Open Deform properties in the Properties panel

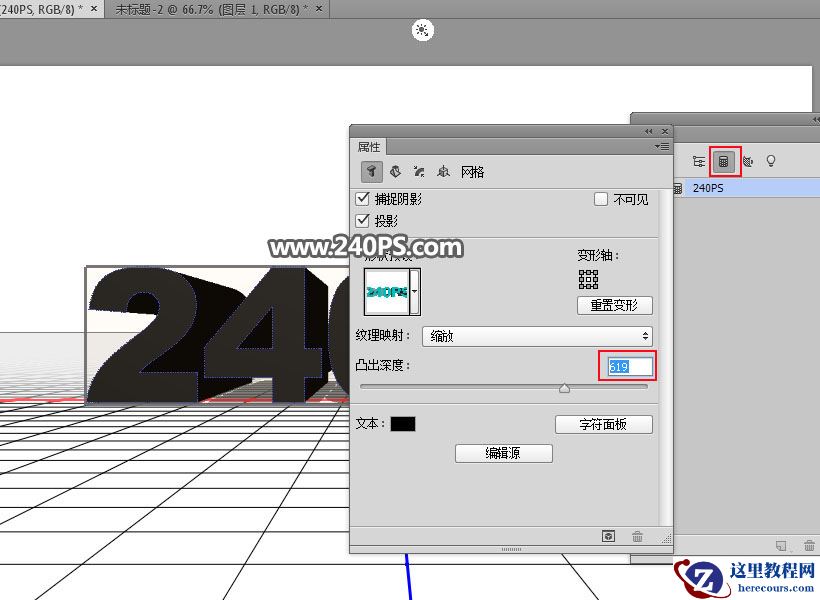pos(396,171)
